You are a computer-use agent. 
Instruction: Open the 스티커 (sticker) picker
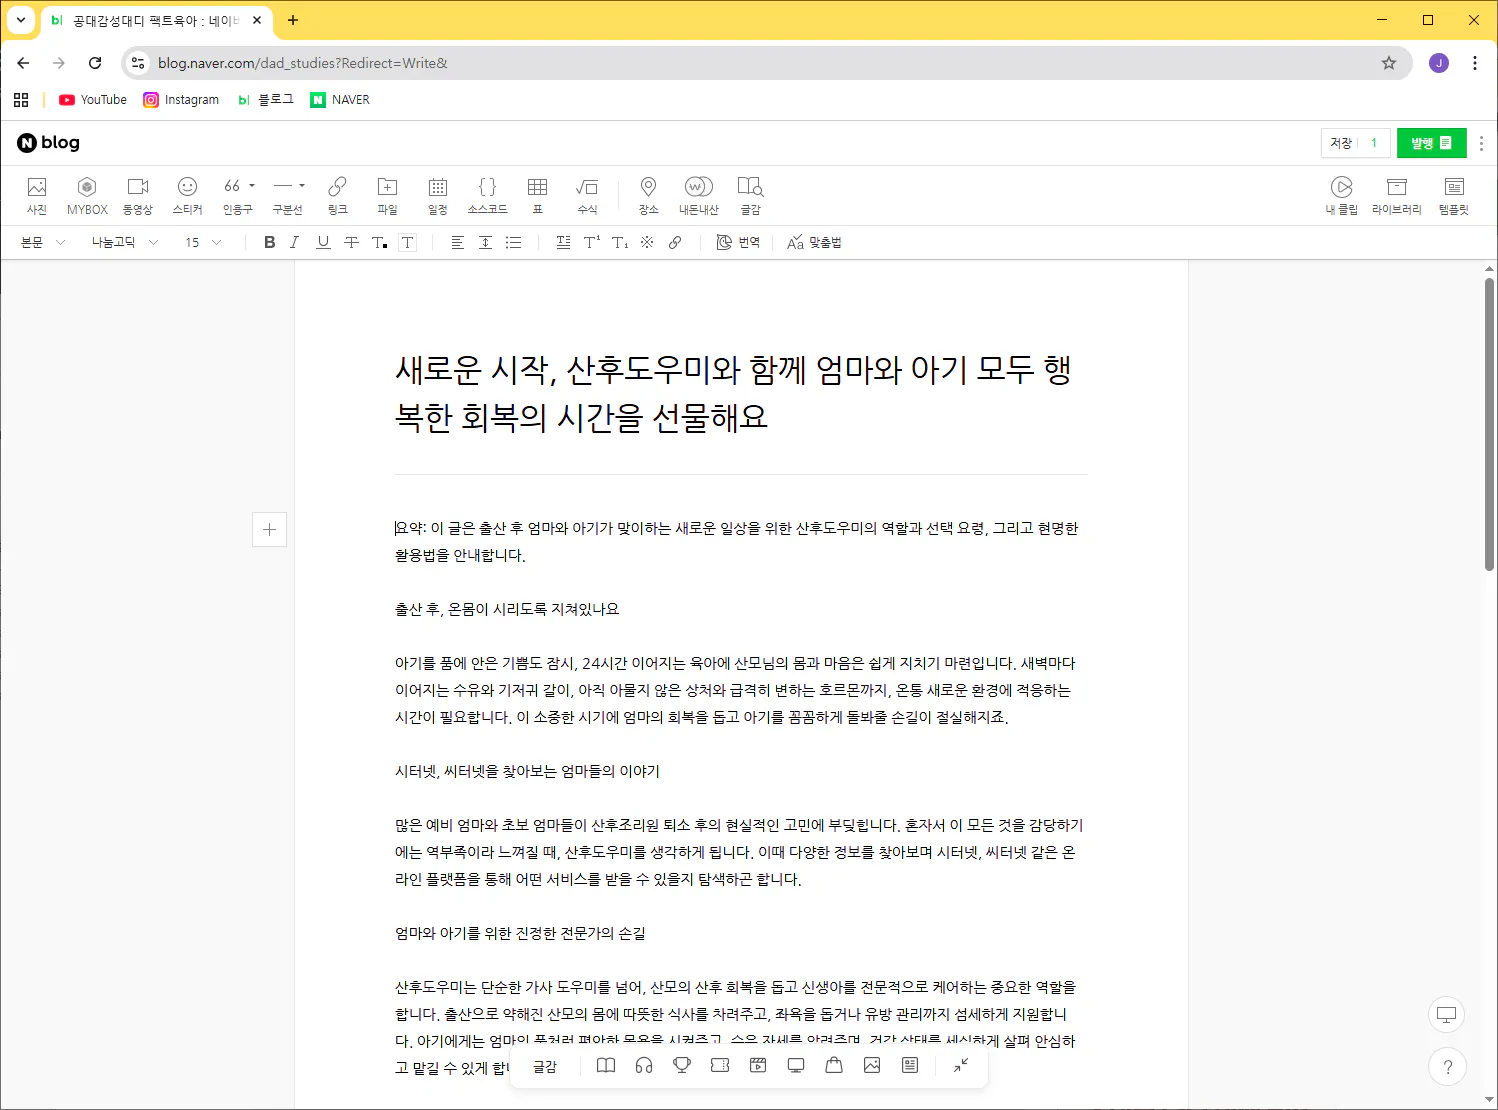(x=187, y=195)
